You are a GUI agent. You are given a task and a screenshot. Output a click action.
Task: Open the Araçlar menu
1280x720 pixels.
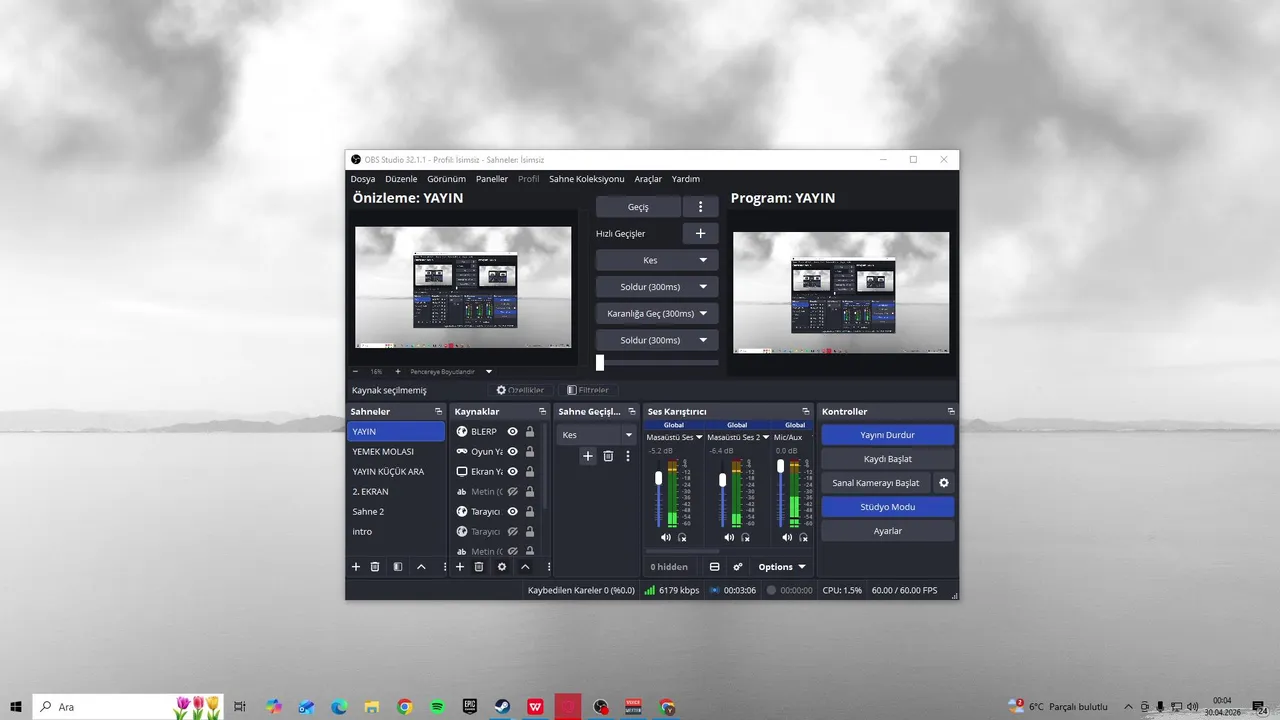tap(648, 179)
